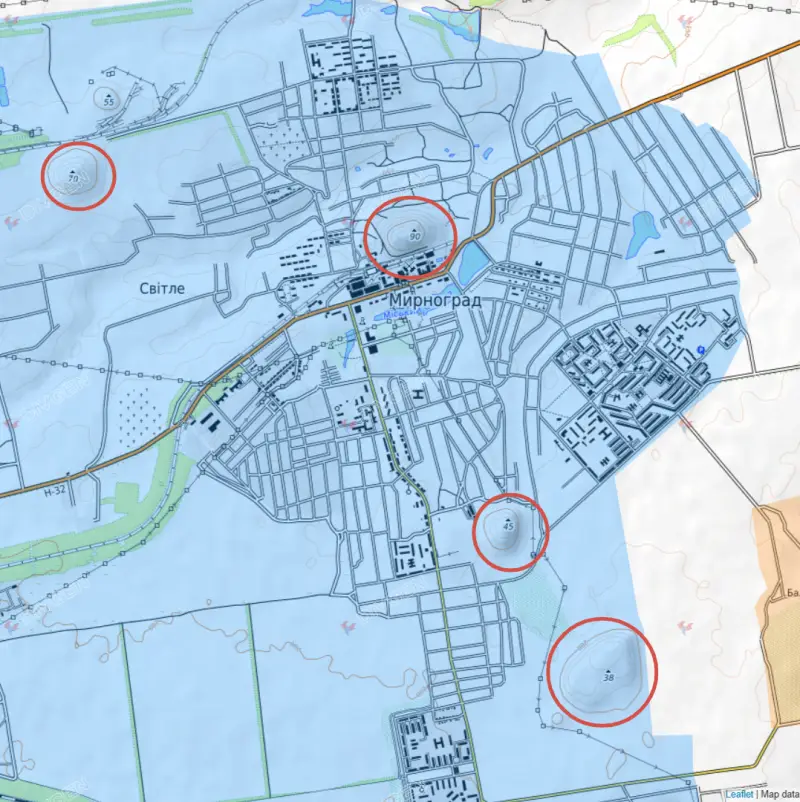Select the red-circled hill above Світле
The height and width of the screenshot is (802, 800).
[x=78, y=176]
